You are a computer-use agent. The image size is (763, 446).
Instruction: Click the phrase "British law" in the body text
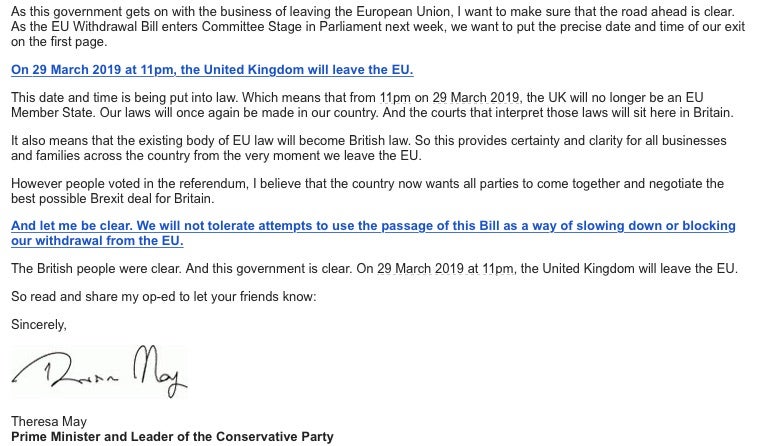point(380,141)
